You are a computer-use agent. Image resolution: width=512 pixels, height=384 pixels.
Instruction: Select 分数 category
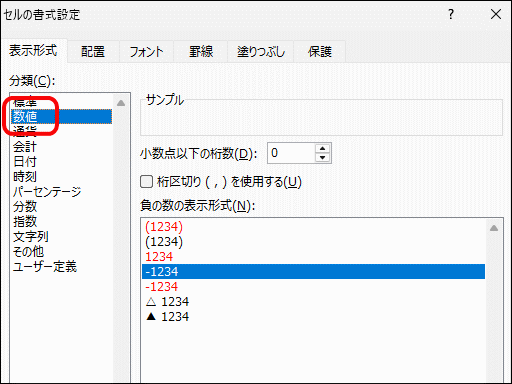point(61,207)
